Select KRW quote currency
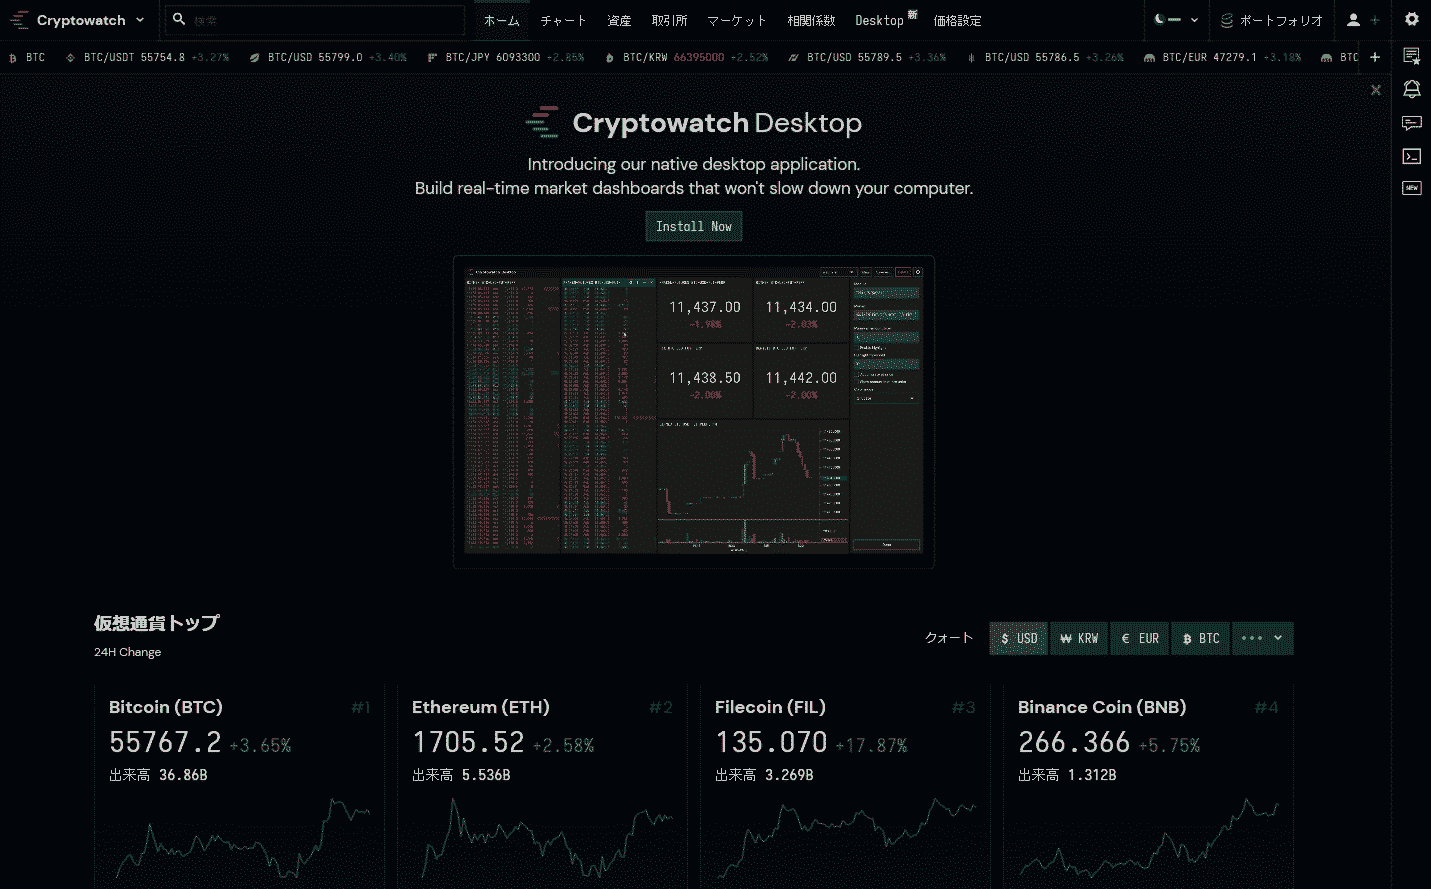 tap(1079, 638)
